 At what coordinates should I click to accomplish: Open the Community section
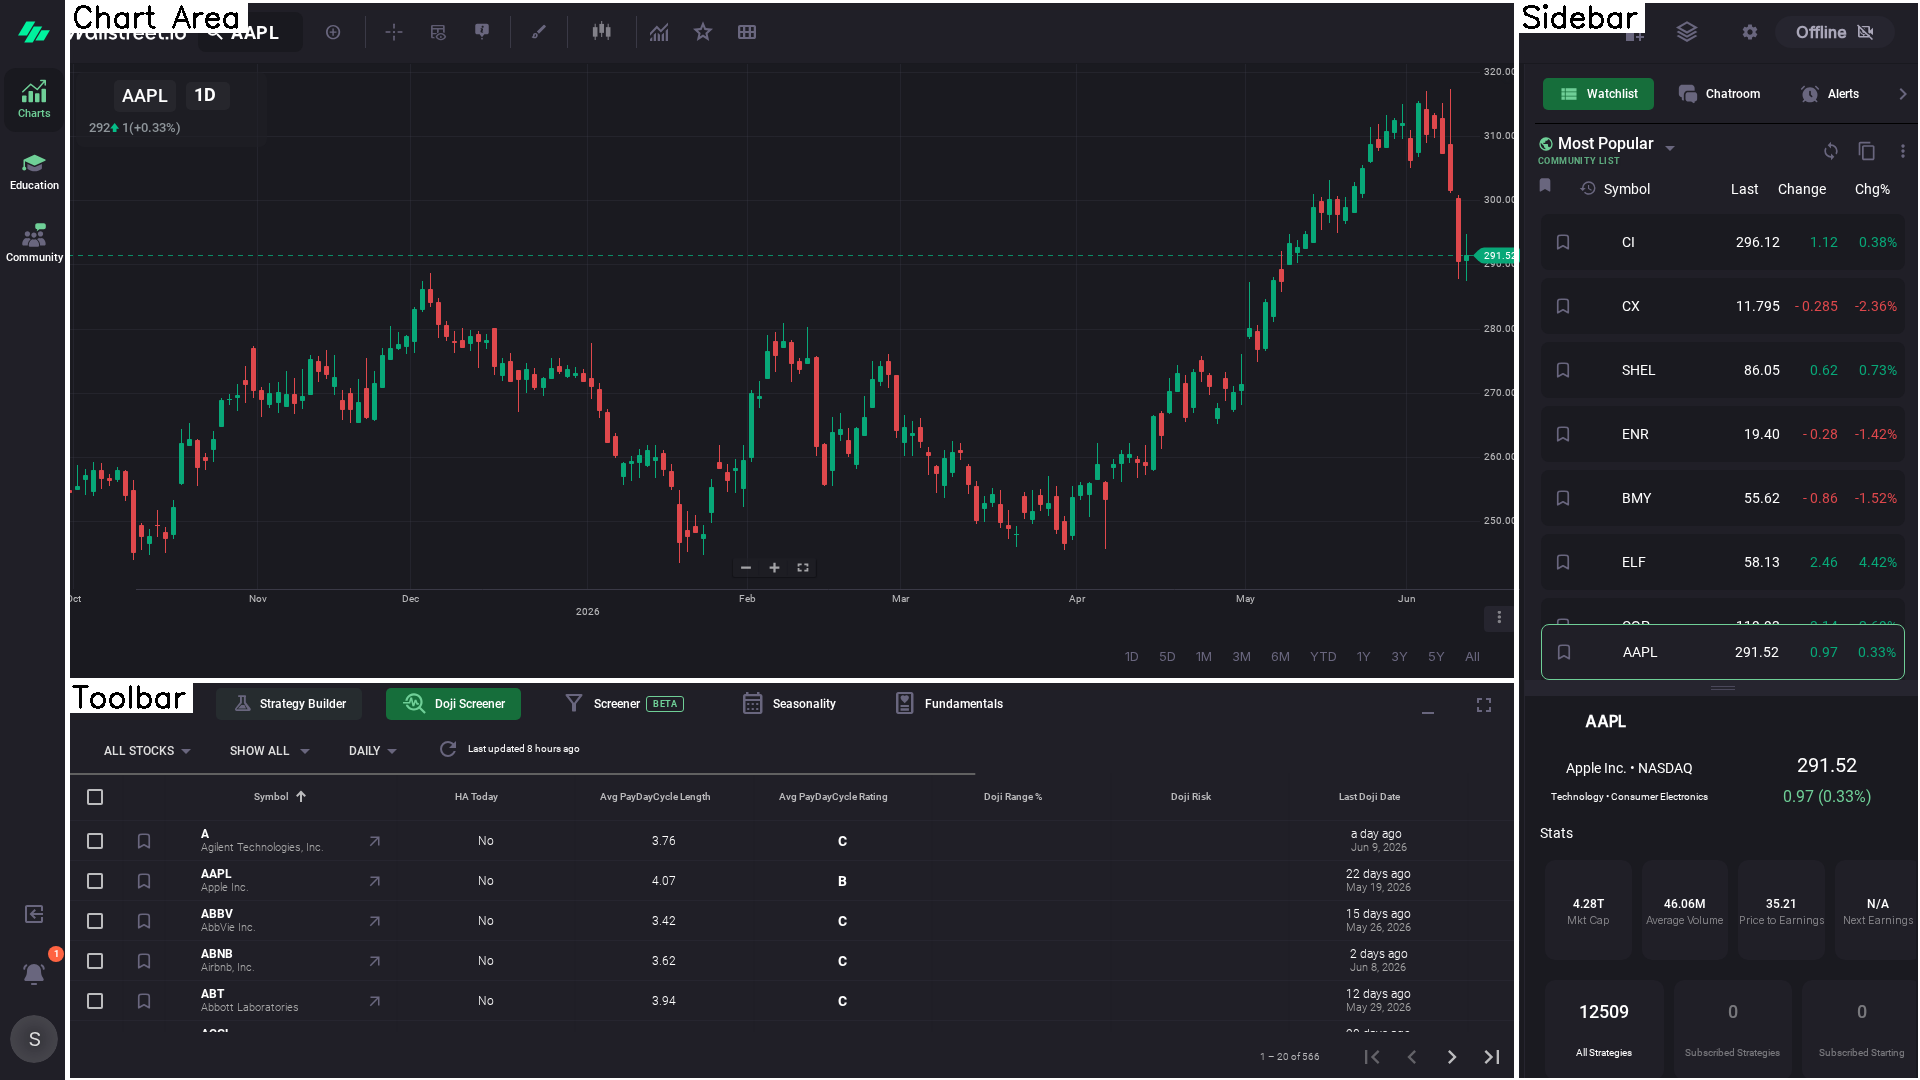pos(34,243)
